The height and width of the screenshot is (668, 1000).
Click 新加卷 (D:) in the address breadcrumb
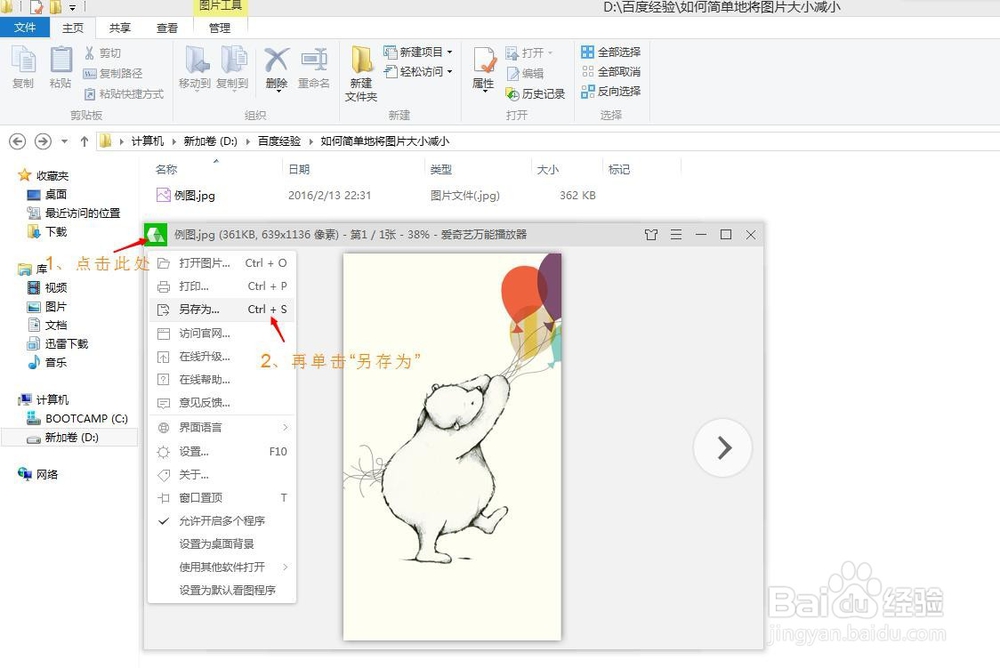pos(210,141)
